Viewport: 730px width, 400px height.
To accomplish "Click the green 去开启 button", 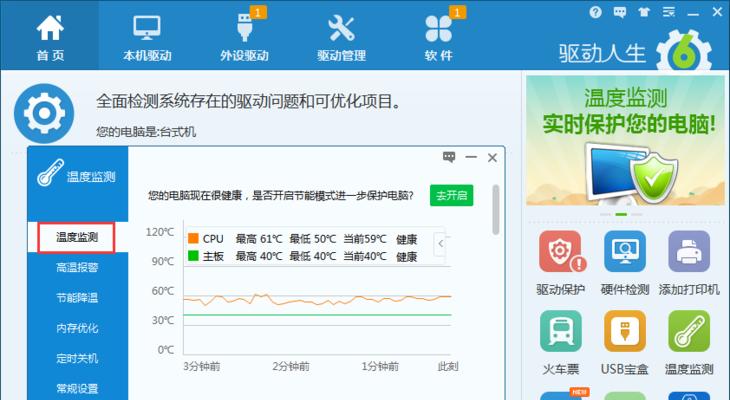I will (x=451, y=195).
